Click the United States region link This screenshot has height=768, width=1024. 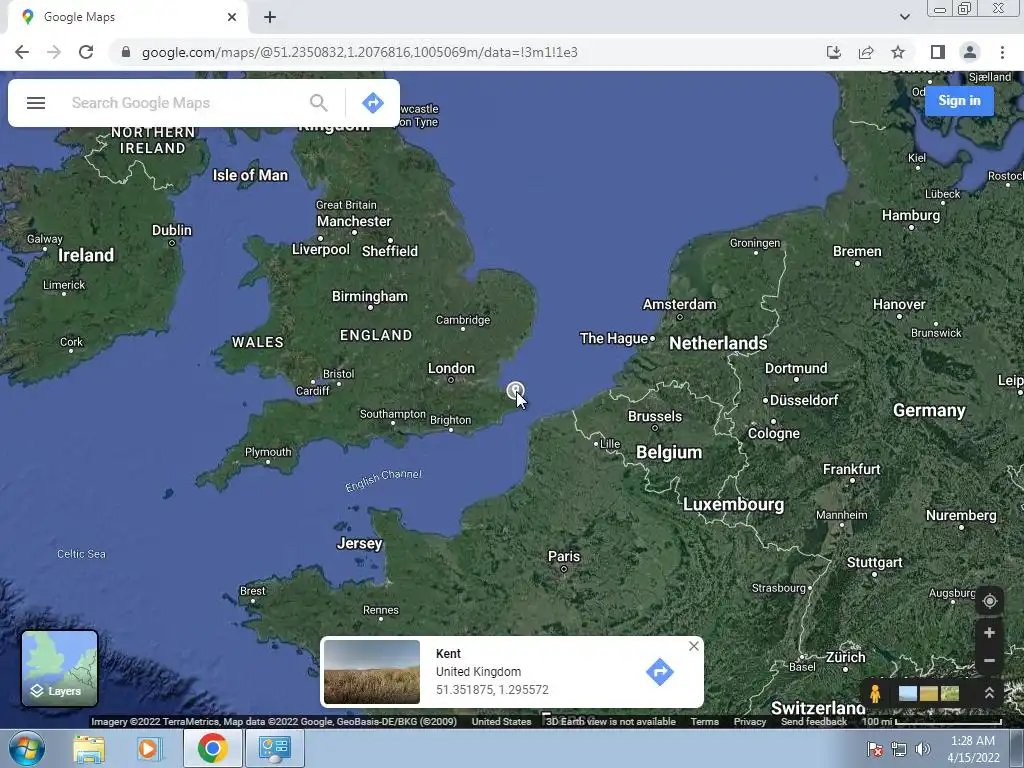point(502,722)
